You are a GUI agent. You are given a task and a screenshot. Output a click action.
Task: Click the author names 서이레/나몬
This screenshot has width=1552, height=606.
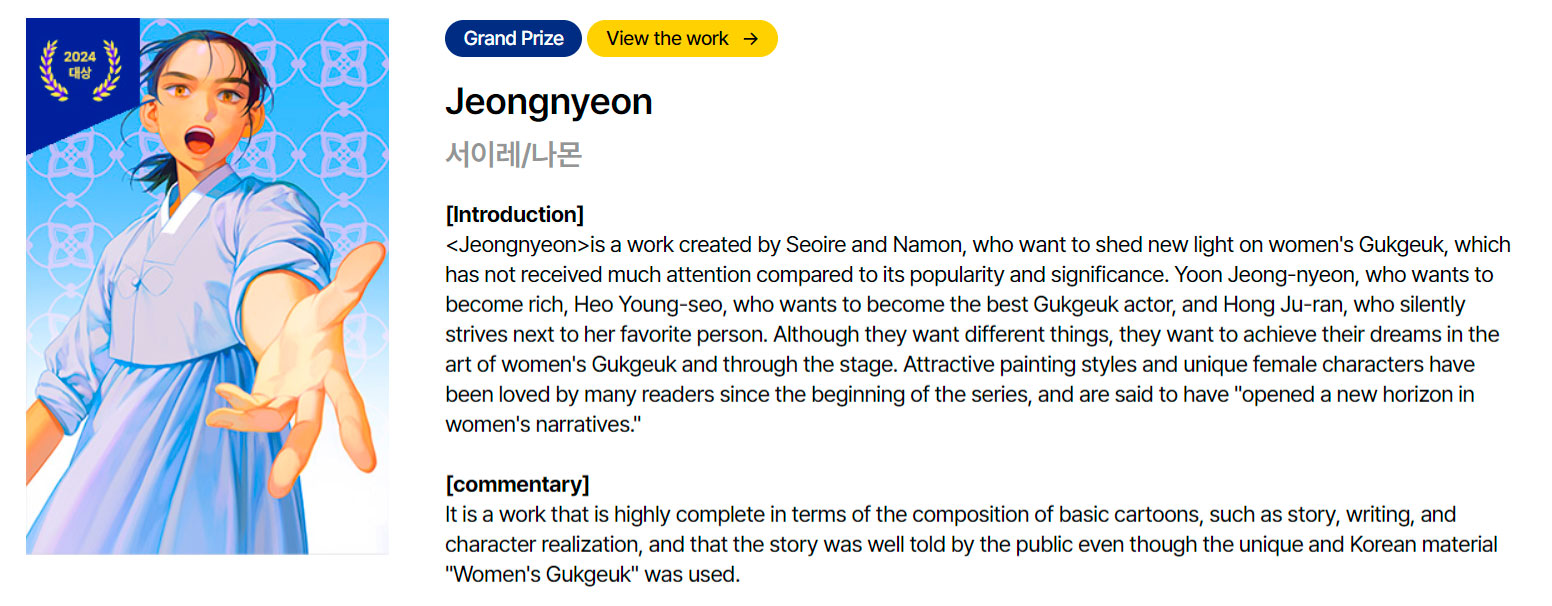coord(513,154)
